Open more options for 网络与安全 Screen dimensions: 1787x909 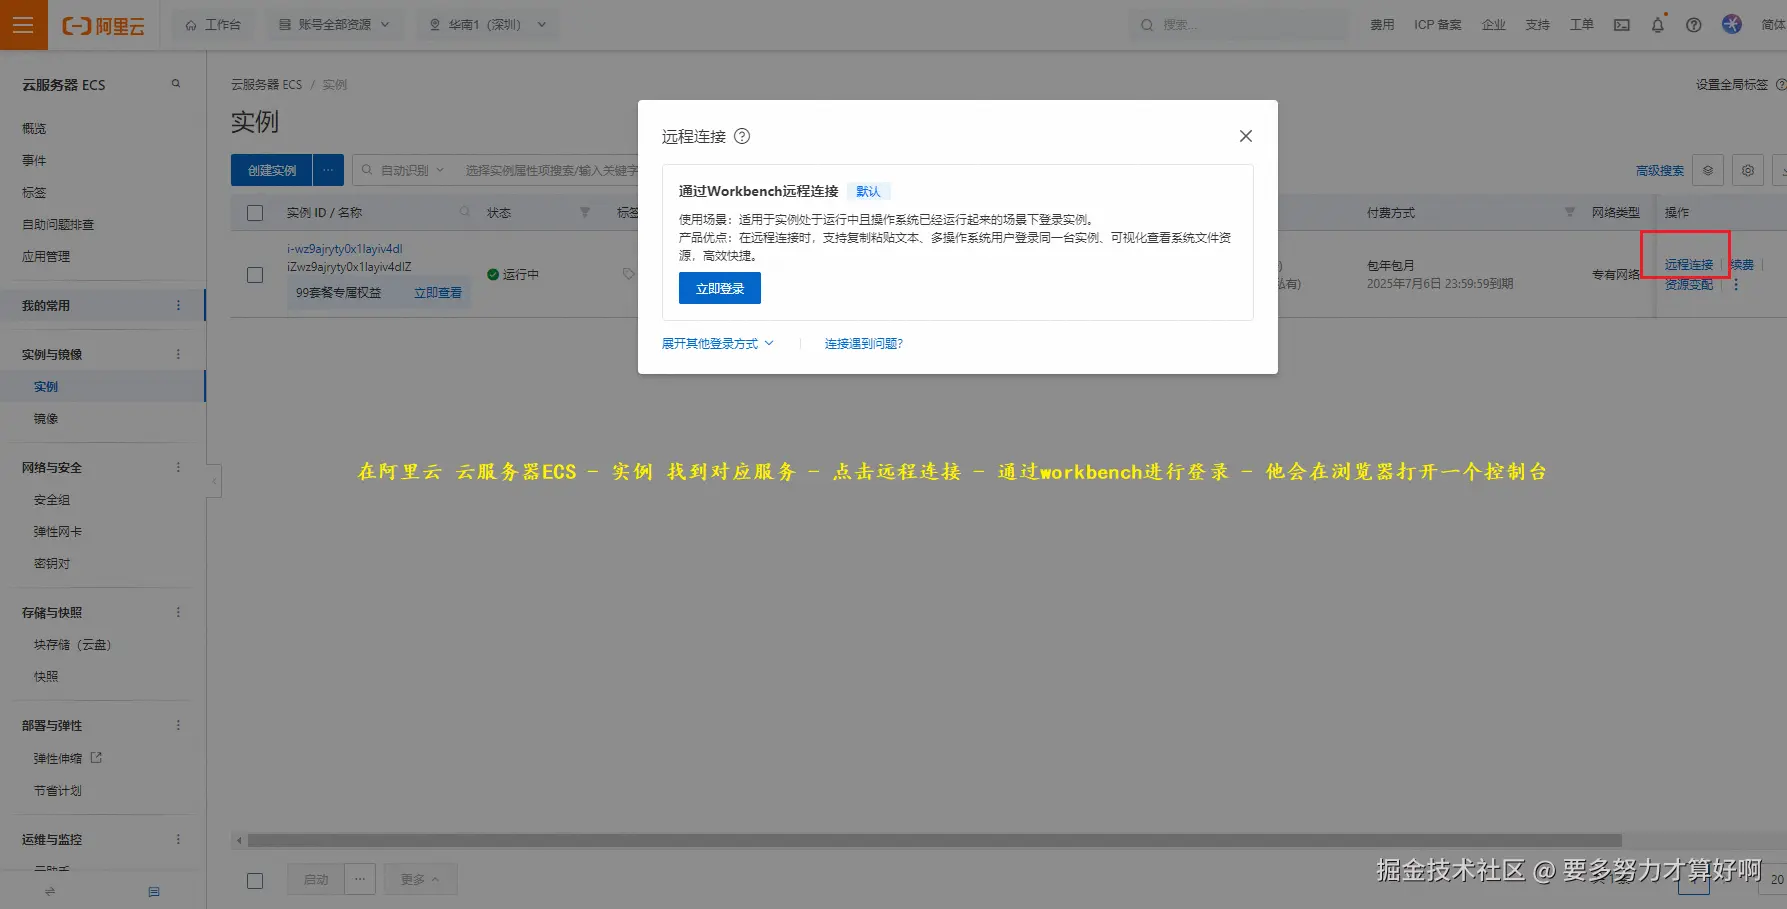(179, 467)
